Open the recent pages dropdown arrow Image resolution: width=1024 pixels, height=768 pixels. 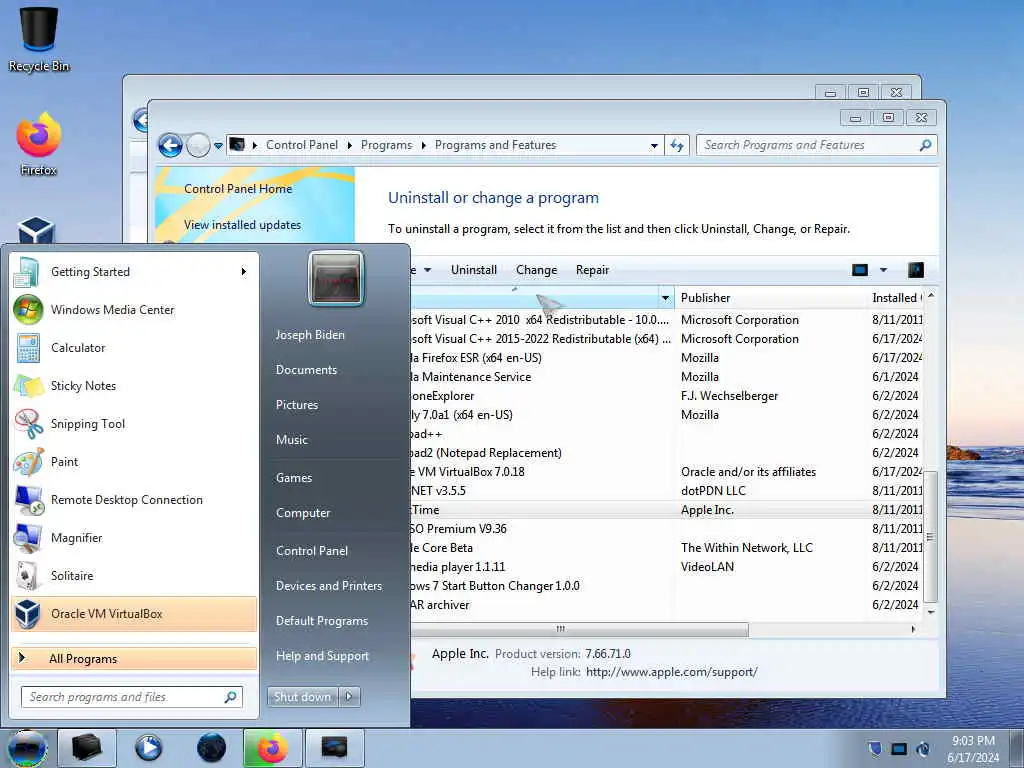pos(218,146)
